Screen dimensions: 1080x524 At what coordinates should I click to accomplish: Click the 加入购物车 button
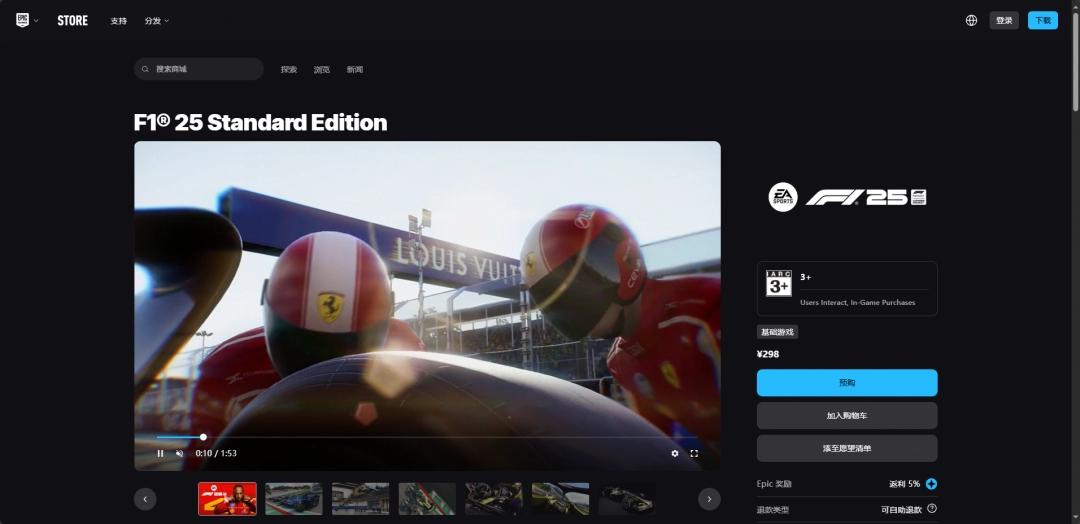pyautogui.click(x=846, y=415)
